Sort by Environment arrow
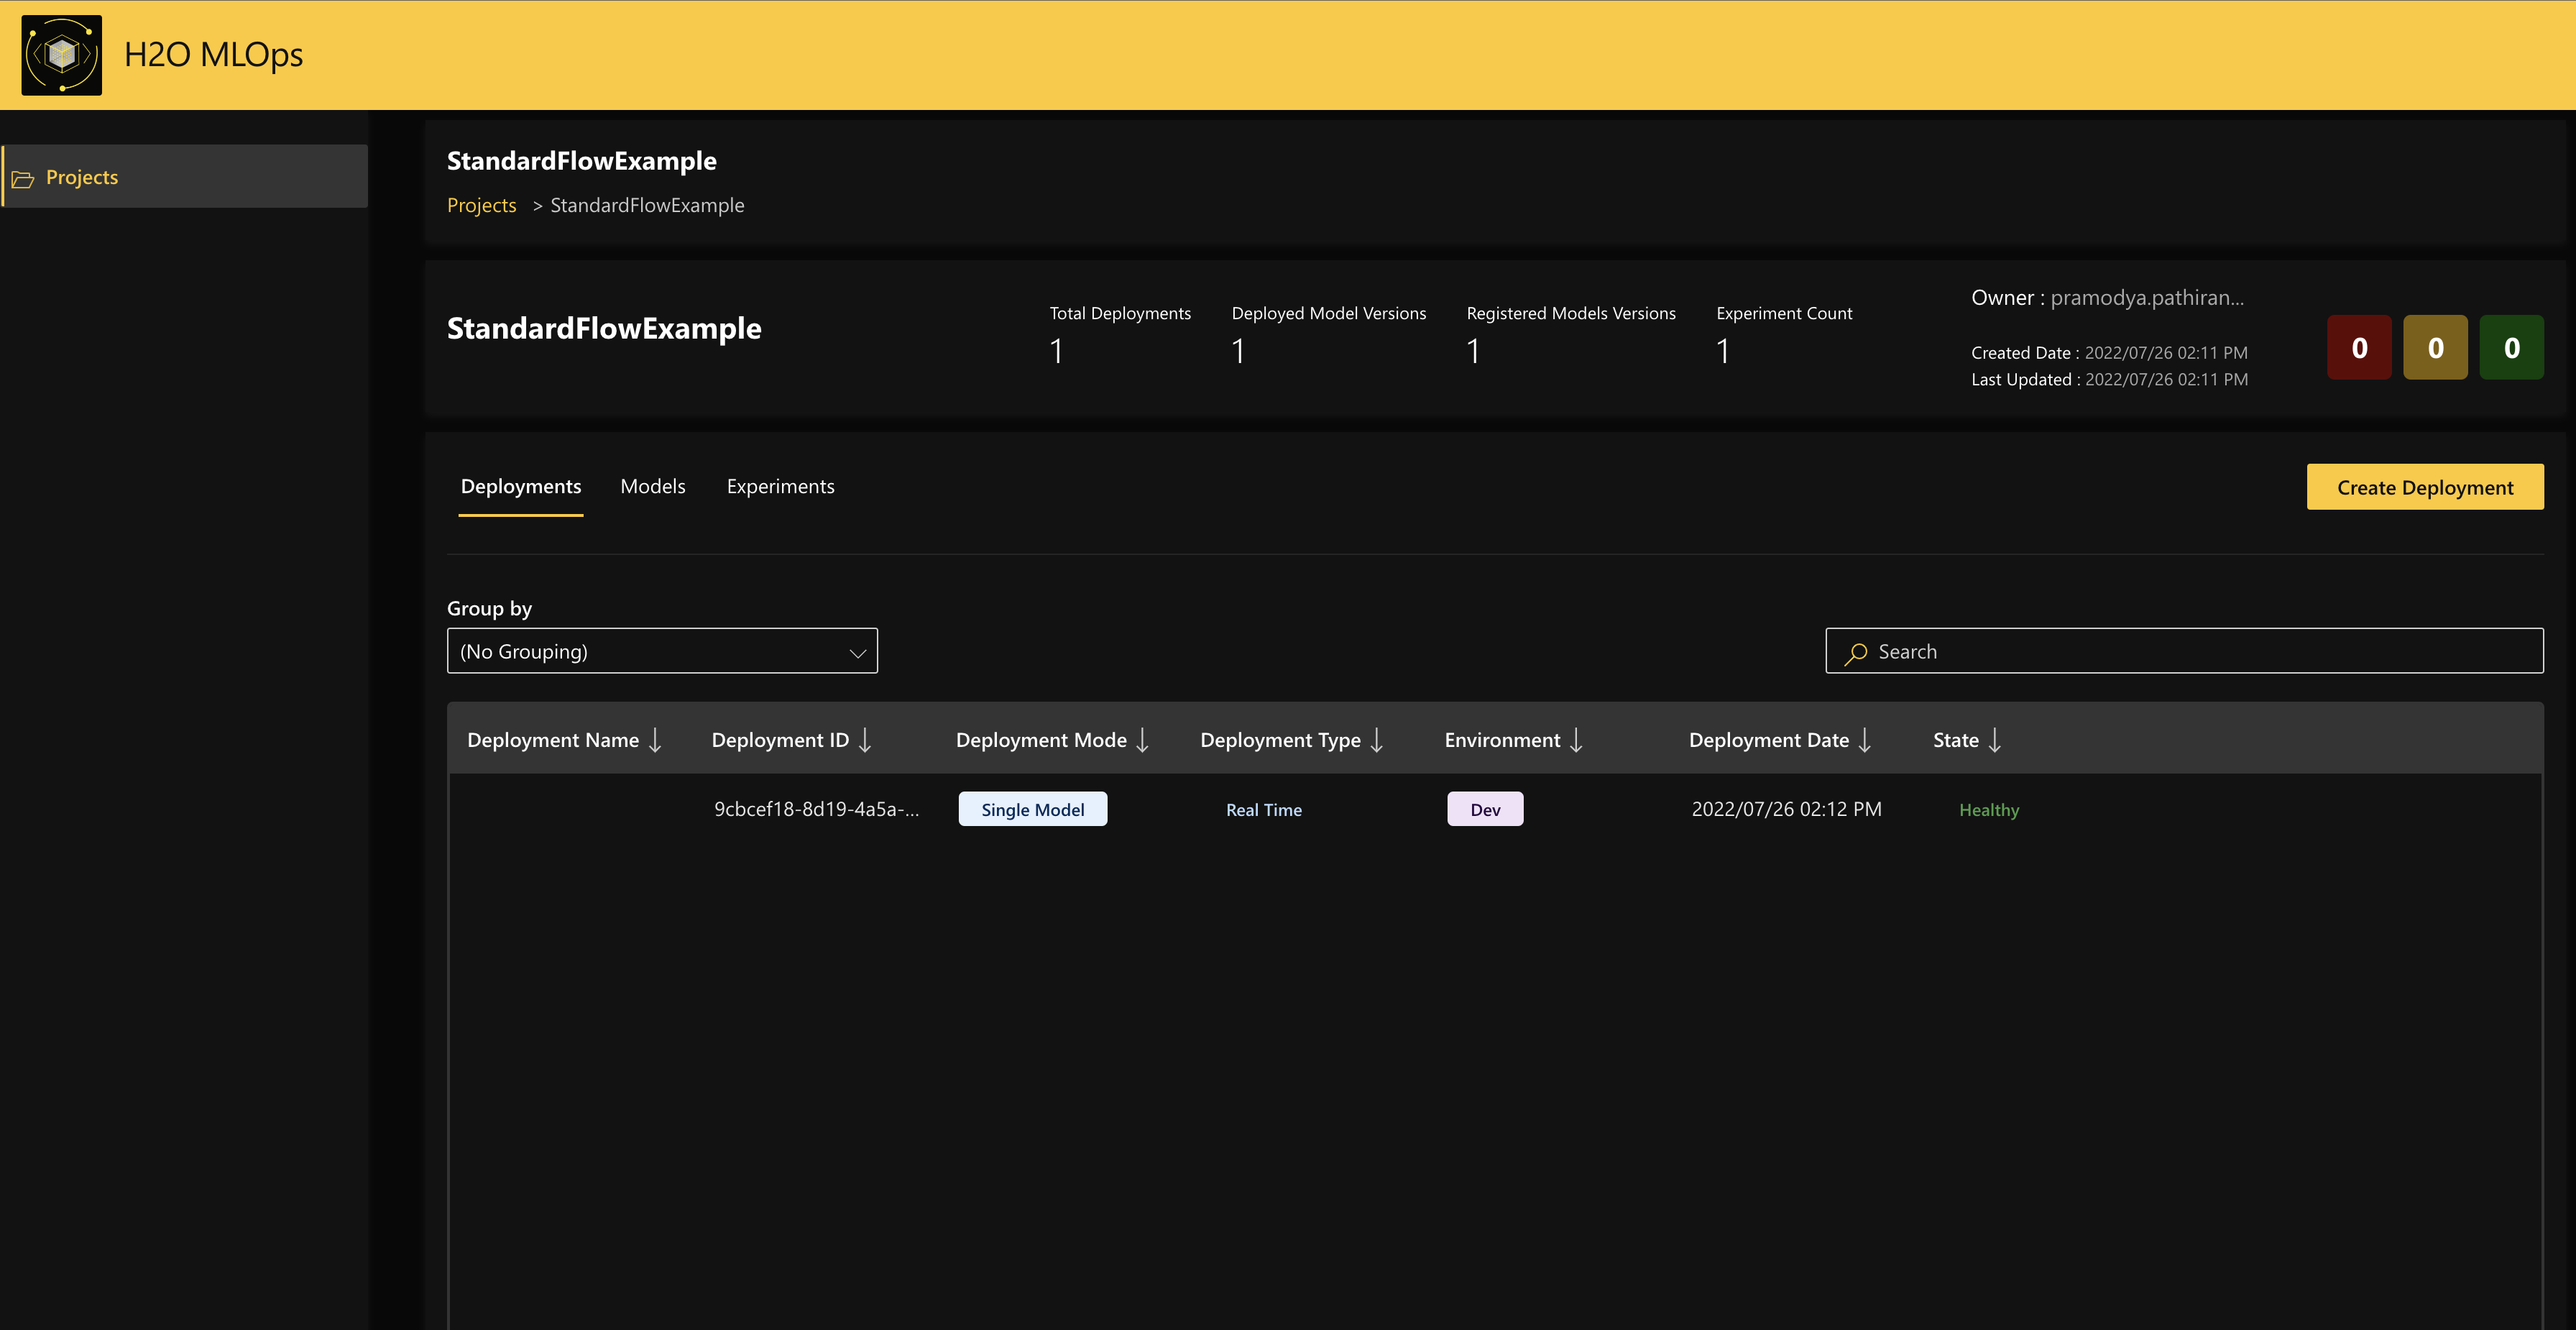This screenshot has width=2576, height=1330. (x=1576, y=740)
